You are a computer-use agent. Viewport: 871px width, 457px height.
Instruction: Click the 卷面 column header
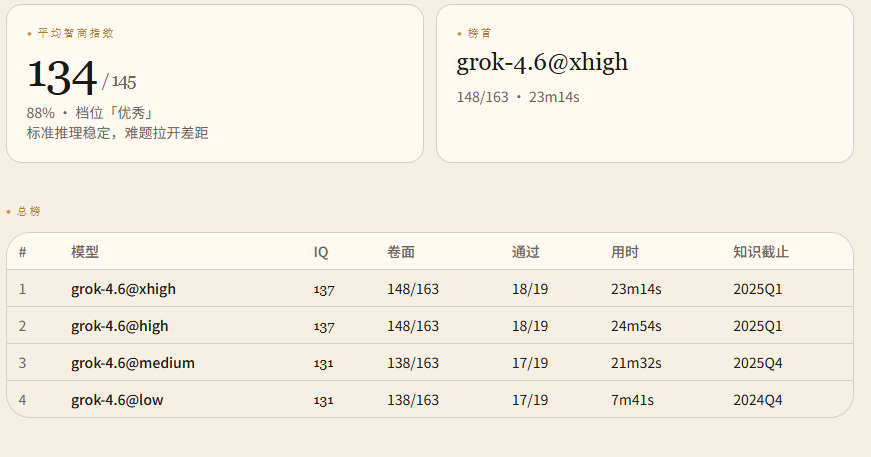pos(401,252)
